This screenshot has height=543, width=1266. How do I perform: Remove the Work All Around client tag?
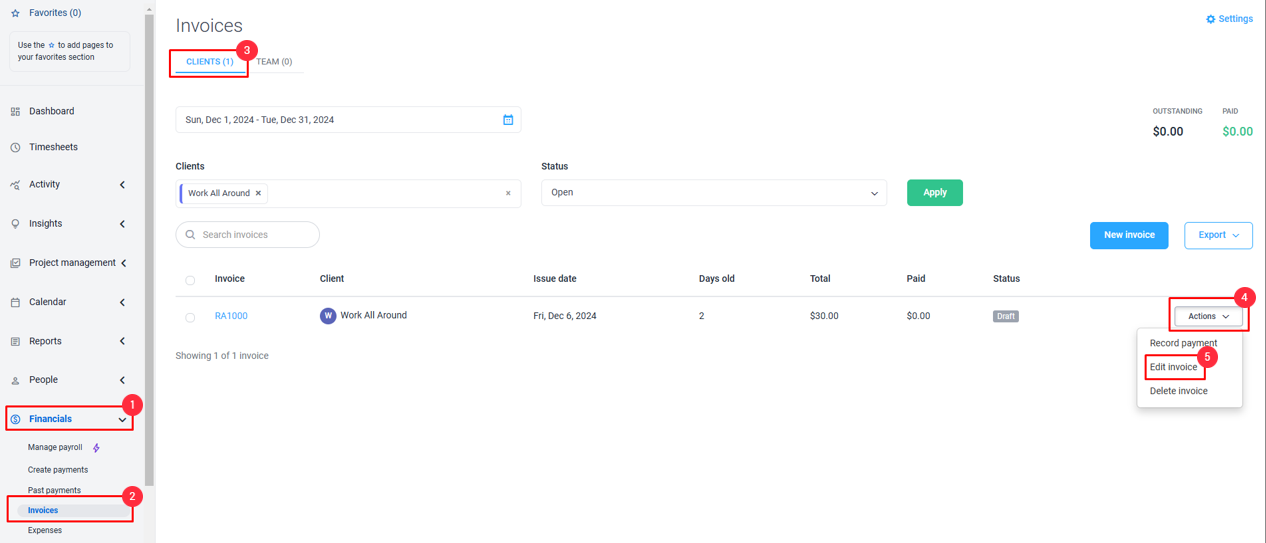[x=258, y=193]
